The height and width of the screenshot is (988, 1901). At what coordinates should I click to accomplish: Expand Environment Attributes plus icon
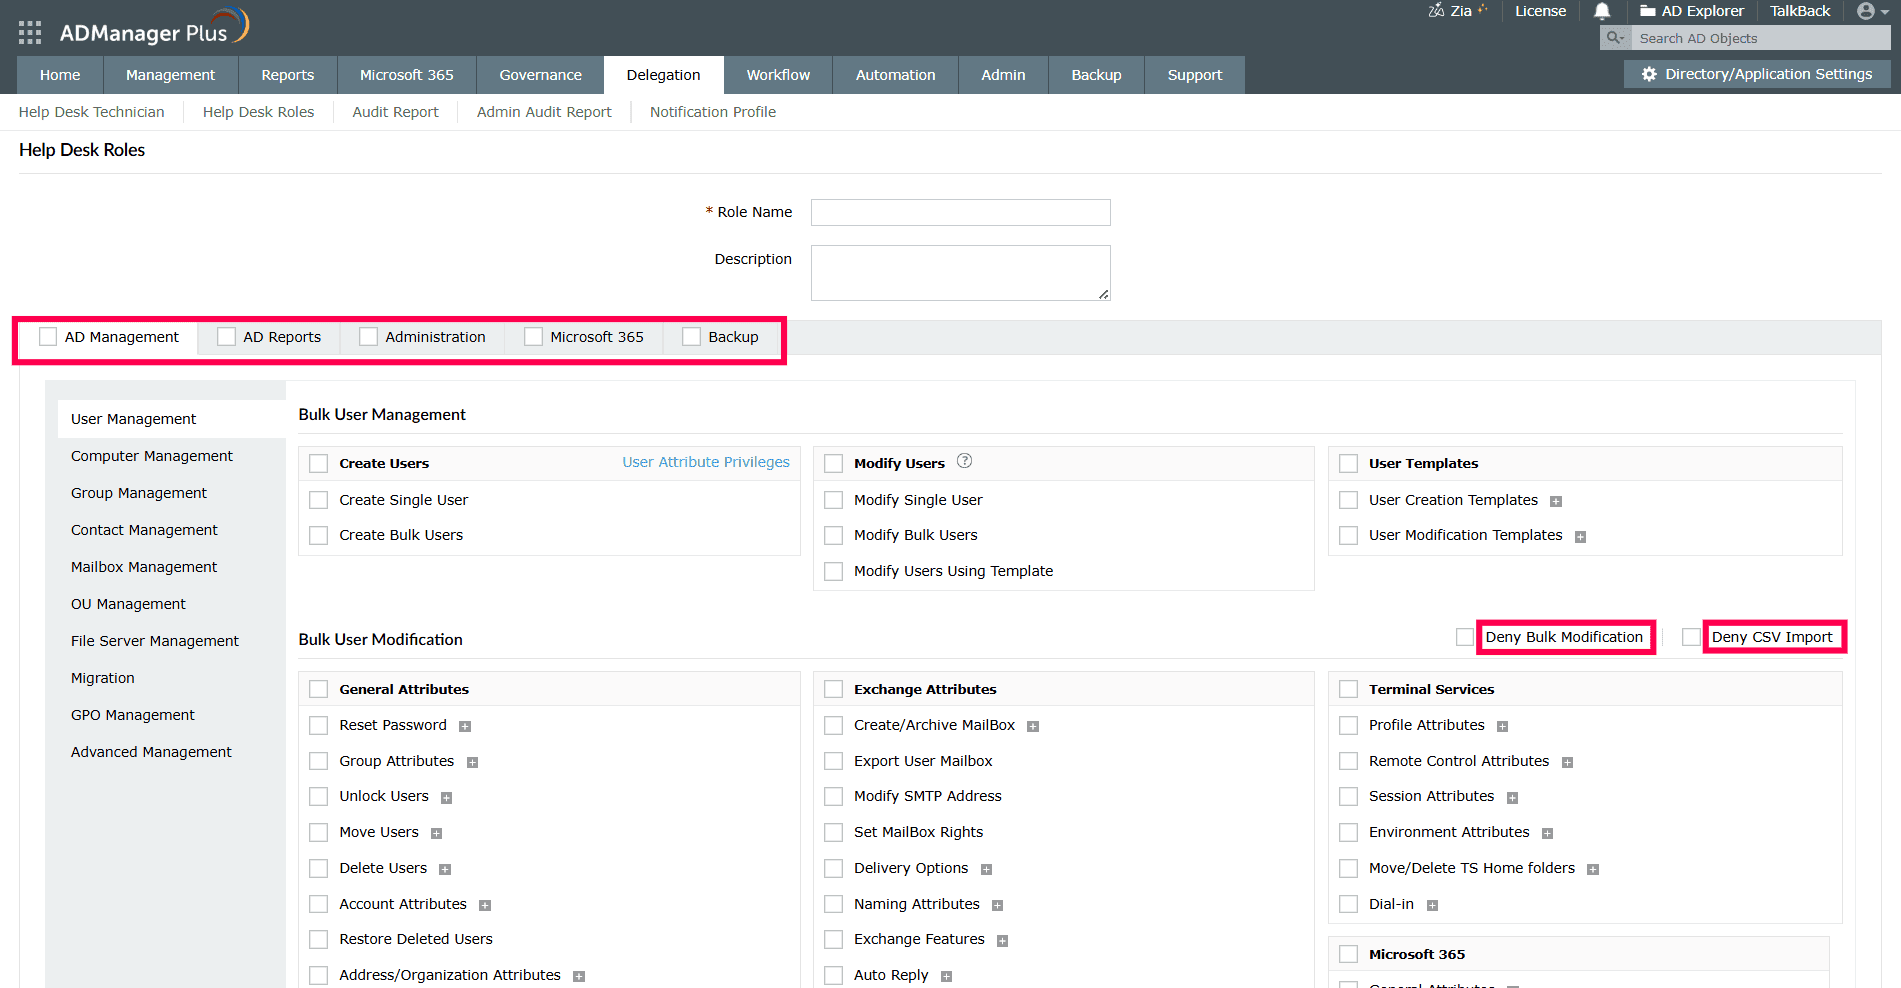tap(1548, 834)
